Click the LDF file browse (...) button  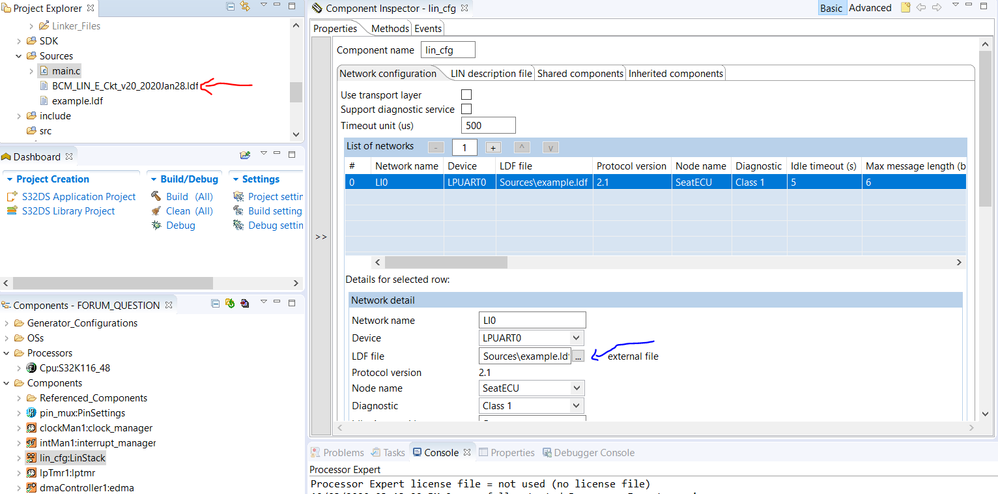coord(578,356)
